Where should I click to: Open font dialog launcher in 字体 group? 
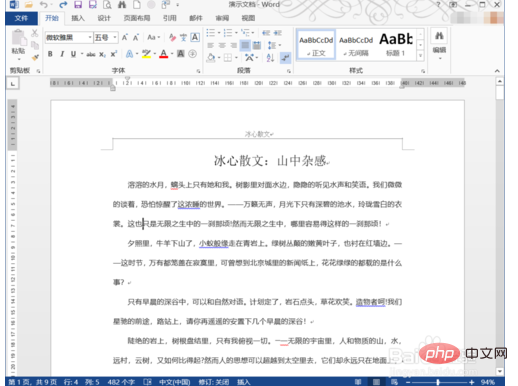click(x=198, y=71)
